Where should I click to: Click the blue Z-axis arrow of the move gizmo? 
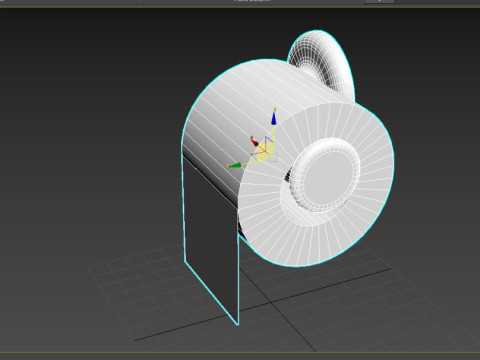click(x=274, y=118)
